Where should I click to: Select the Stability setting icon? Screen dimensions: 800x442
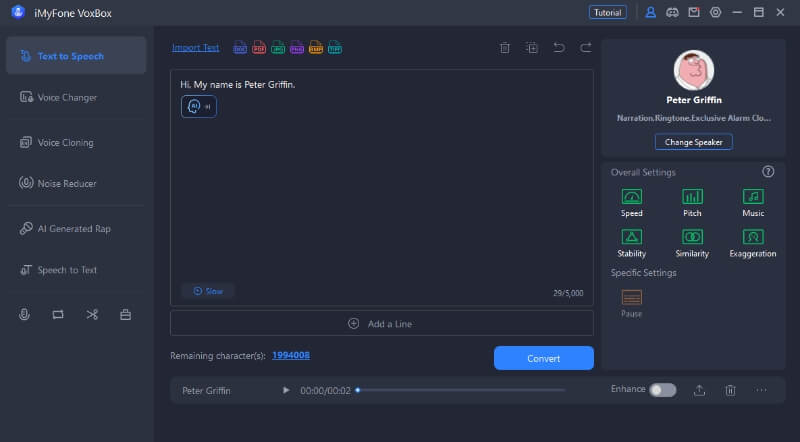[x=631, y=237]
